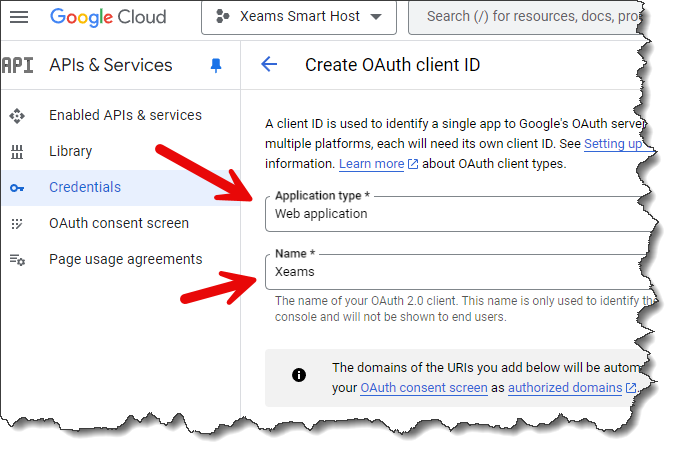Click the Enabled APIs & services icon
The image size is (679, 457).
pyautogui.click(x=17, y=116)
